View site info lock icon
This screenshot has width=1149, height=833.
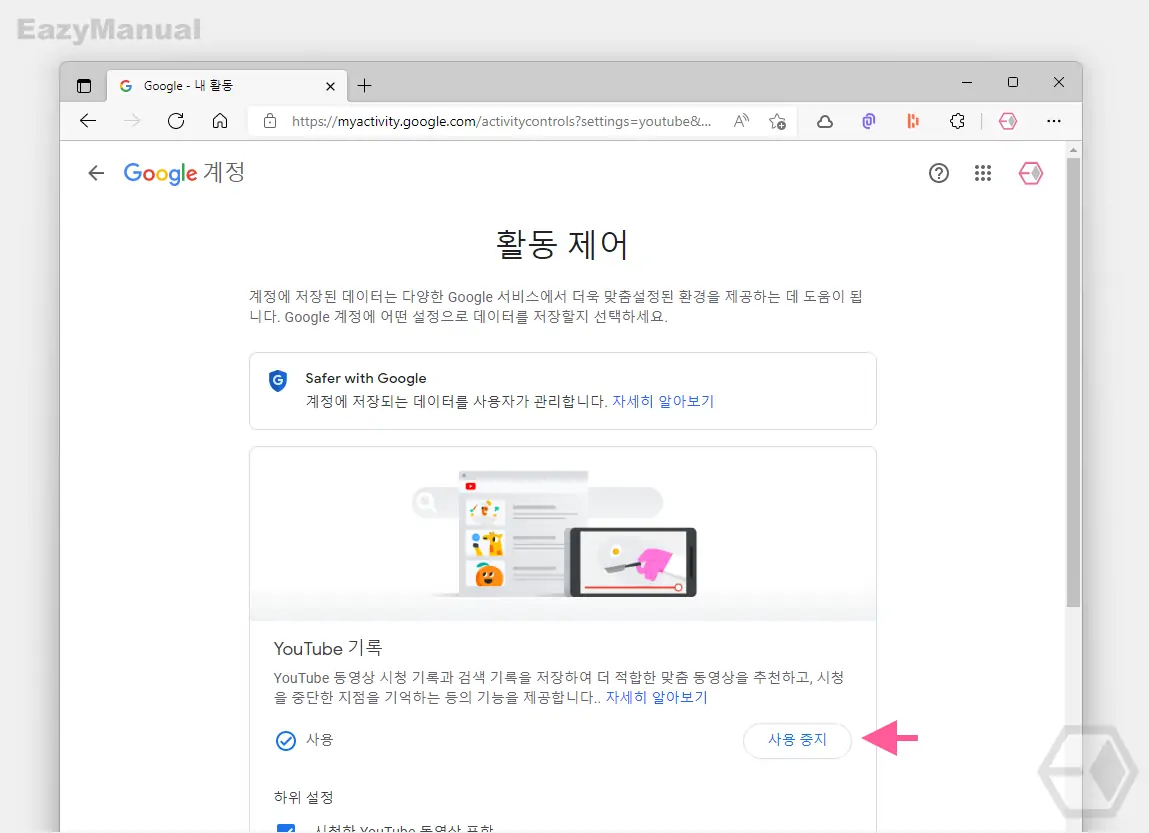pos(270,121)
